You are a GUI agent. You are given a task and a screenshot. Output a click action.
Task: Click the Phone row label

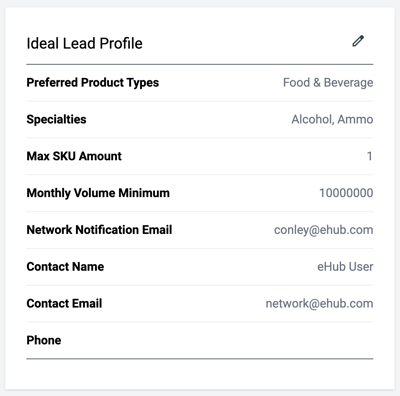44,340
